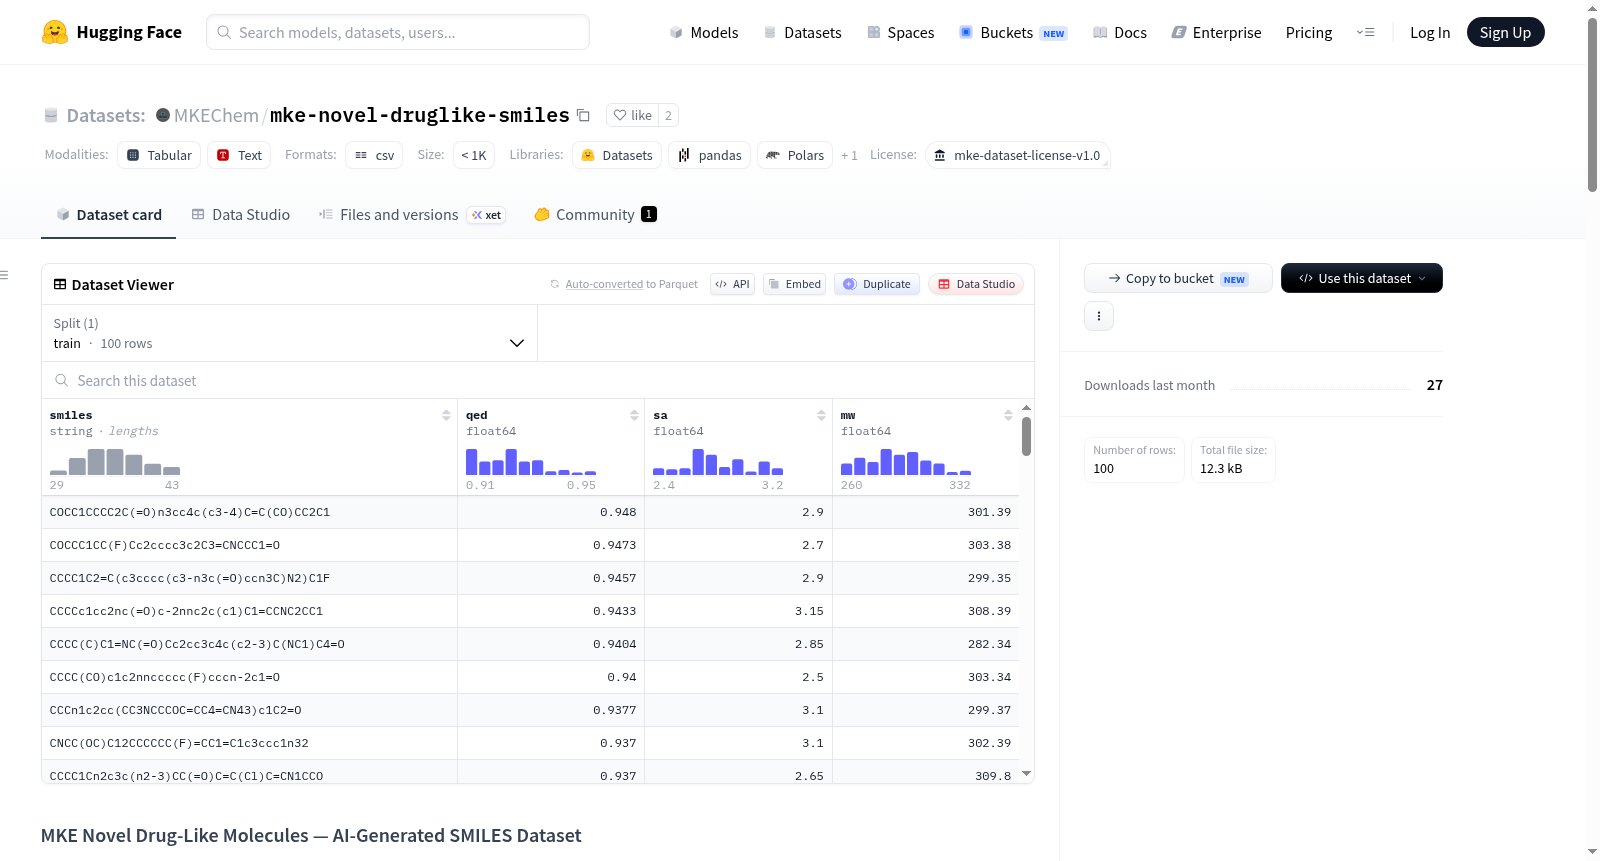Image resolution: width=1600 pixels, height=861 pixels.
Task: Go to Datasets in the top navigation
Action: coord(802,33)
